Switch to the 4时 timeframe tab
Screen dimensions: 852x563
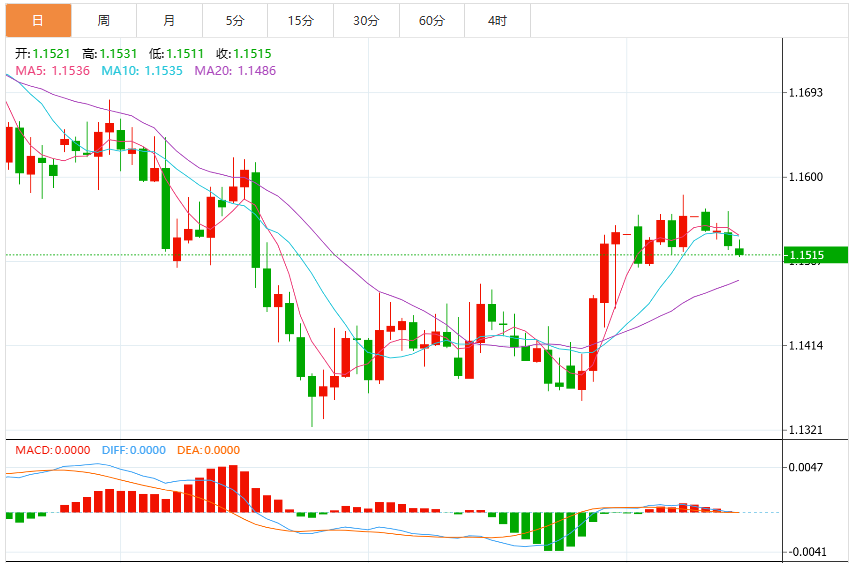click(x=498, y=21)
